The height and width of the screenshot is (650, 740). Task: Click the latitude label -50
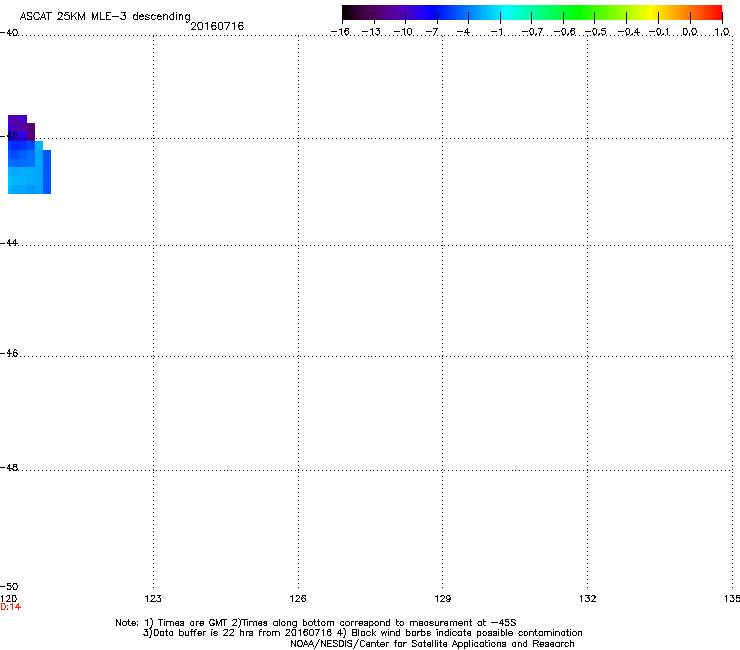pos(9,587)
